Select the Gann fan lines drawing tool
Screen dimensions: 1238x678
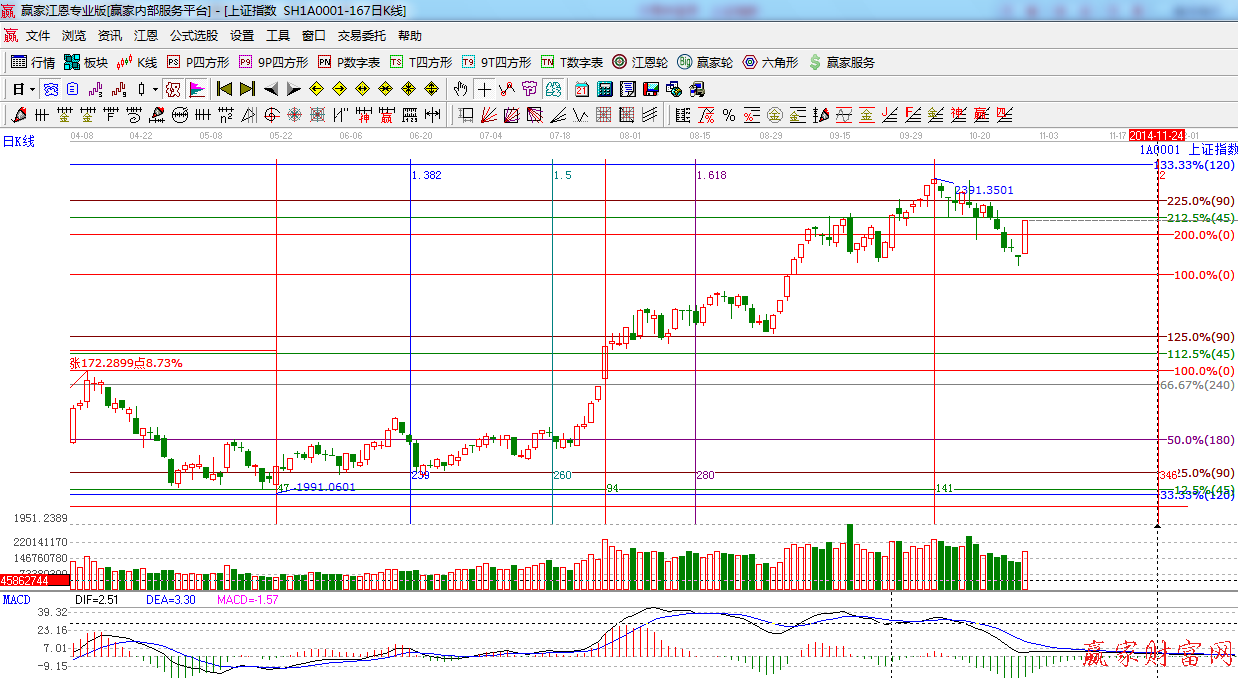[489, 115]
